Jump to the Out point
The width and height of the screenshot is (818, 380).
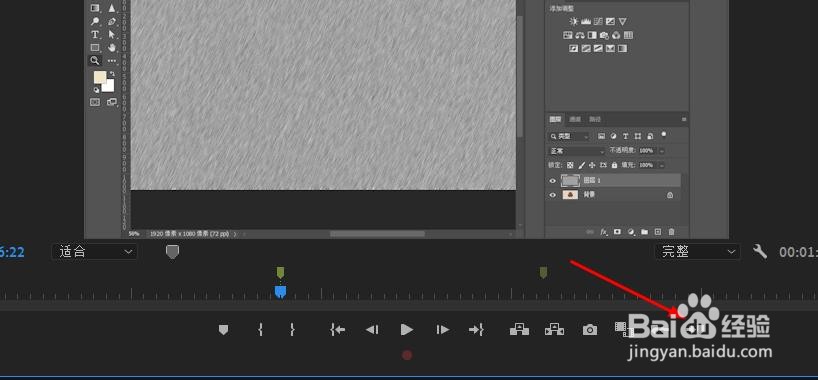tap(476, 329)
